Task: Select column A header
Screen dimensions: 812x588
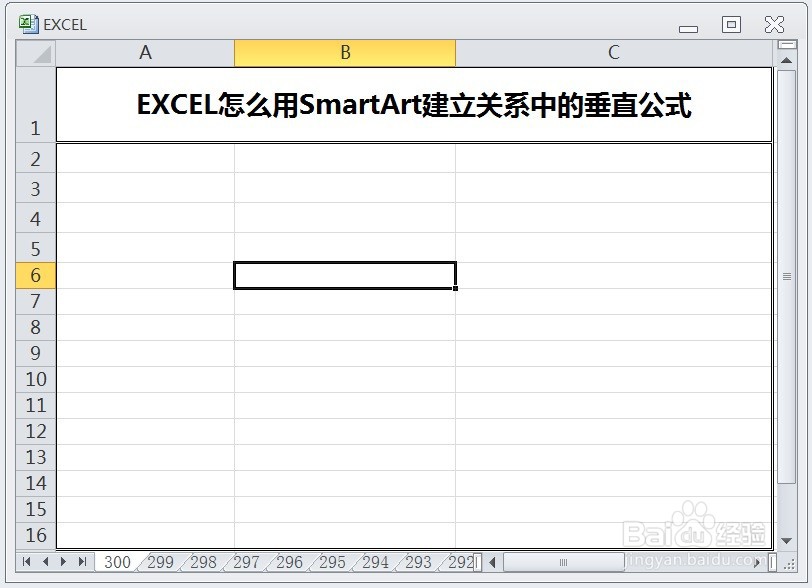Action: coord(145,53)
